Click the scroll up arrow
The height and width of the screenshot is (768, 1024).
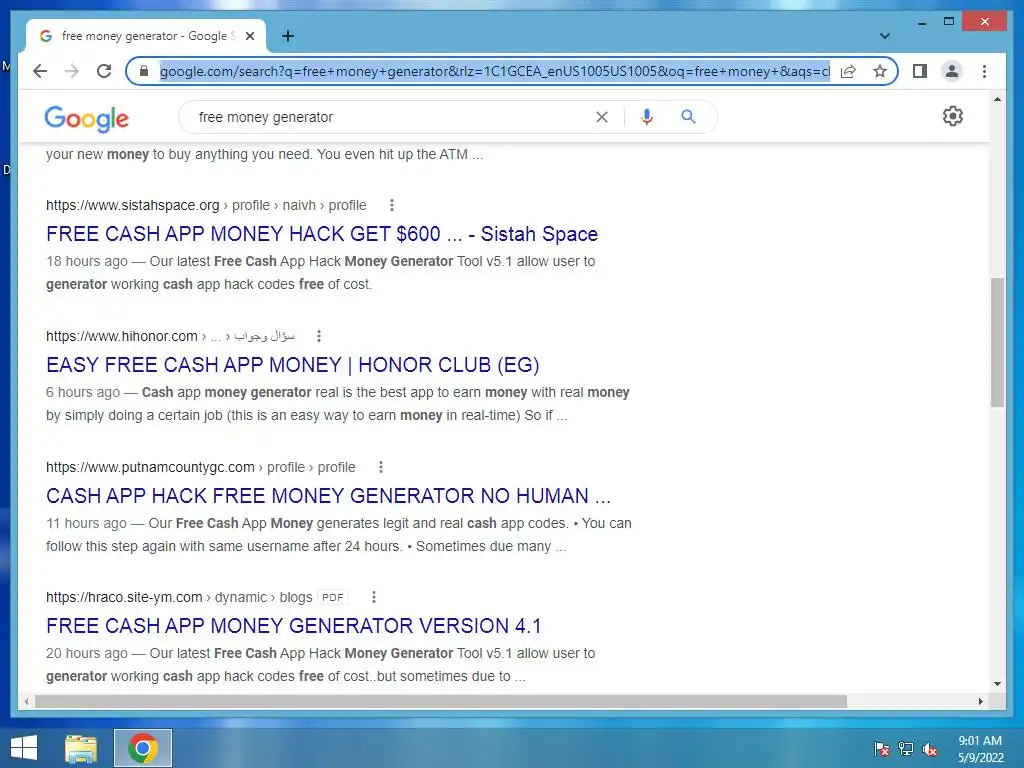(997, 99)
